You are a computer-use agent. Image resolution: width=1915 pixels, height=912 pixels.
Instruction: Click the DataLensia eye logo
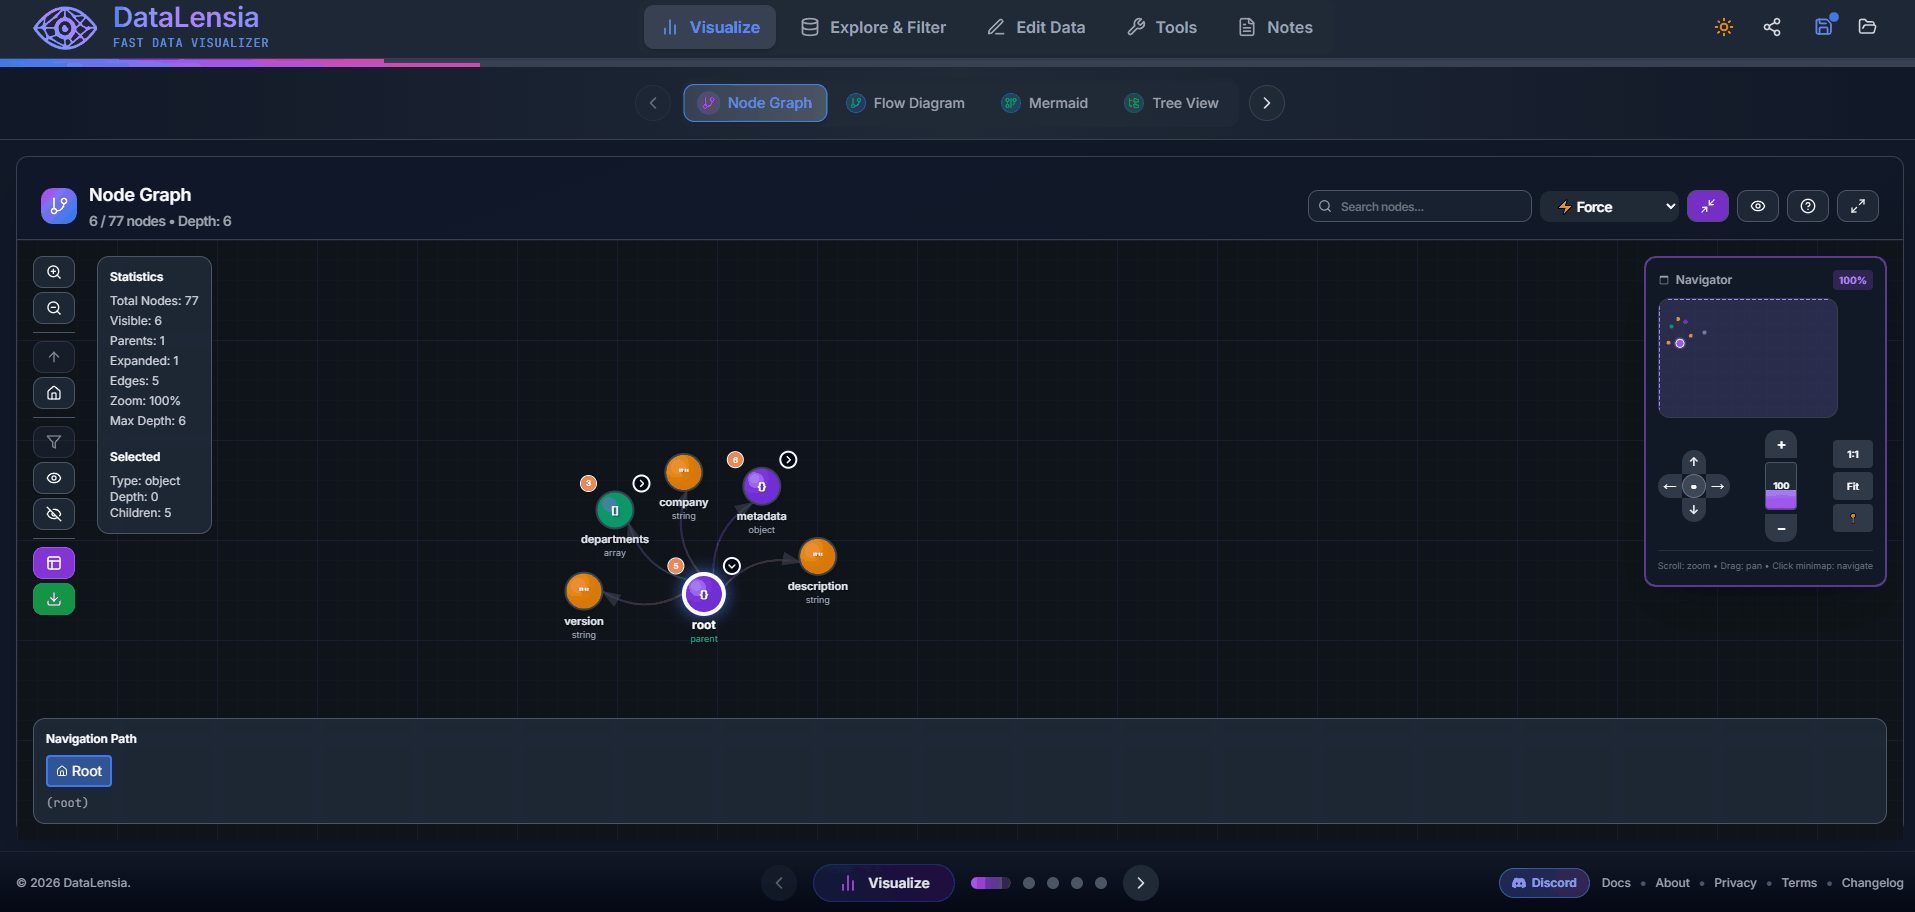[x=65, y=28]
